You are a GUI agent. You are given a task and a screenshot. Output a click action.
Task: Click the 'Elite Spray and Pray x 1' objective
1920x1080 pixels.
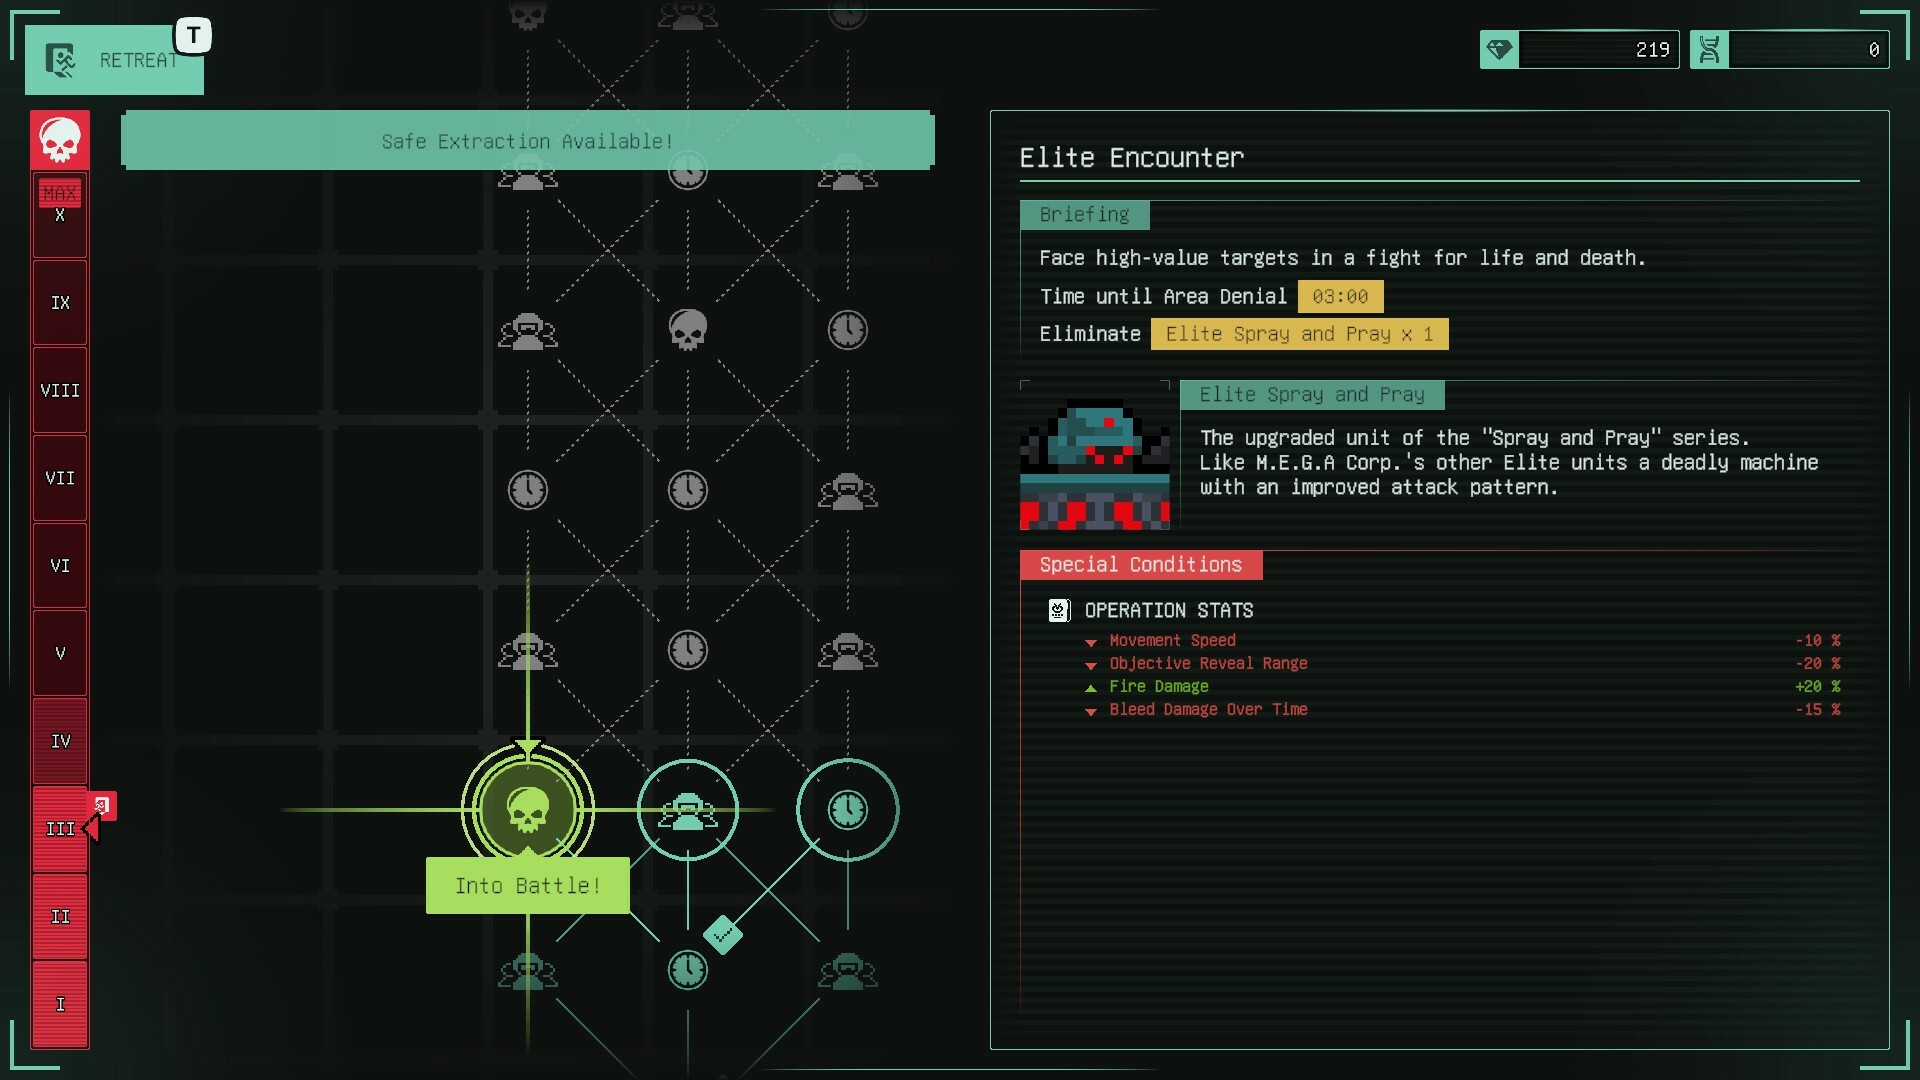[1299, 334]
